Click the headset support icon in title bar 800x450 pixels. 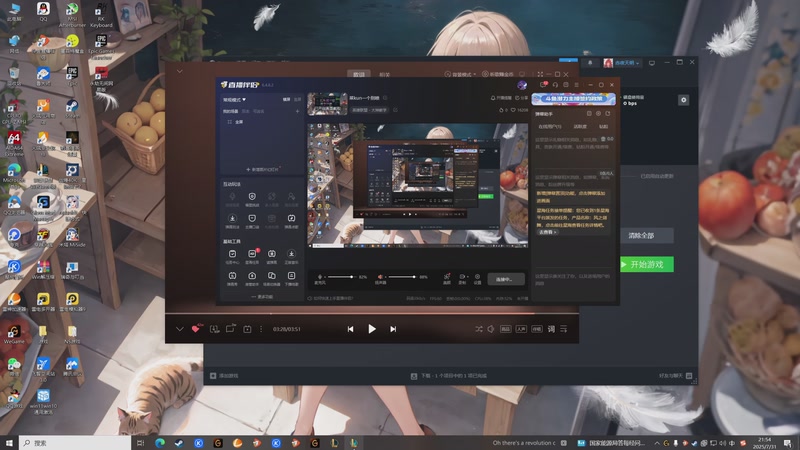click(x=555, y=85)
